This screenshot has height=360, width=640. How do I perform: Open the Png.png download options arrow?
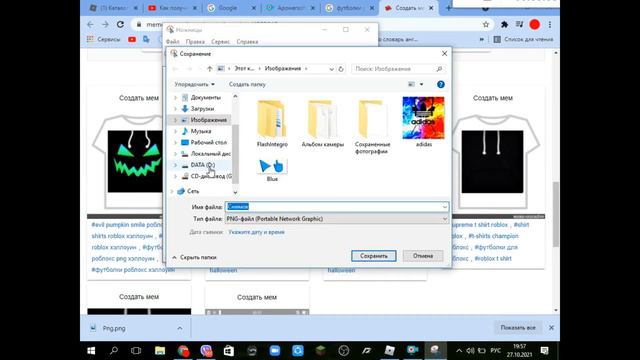point(180,328)
